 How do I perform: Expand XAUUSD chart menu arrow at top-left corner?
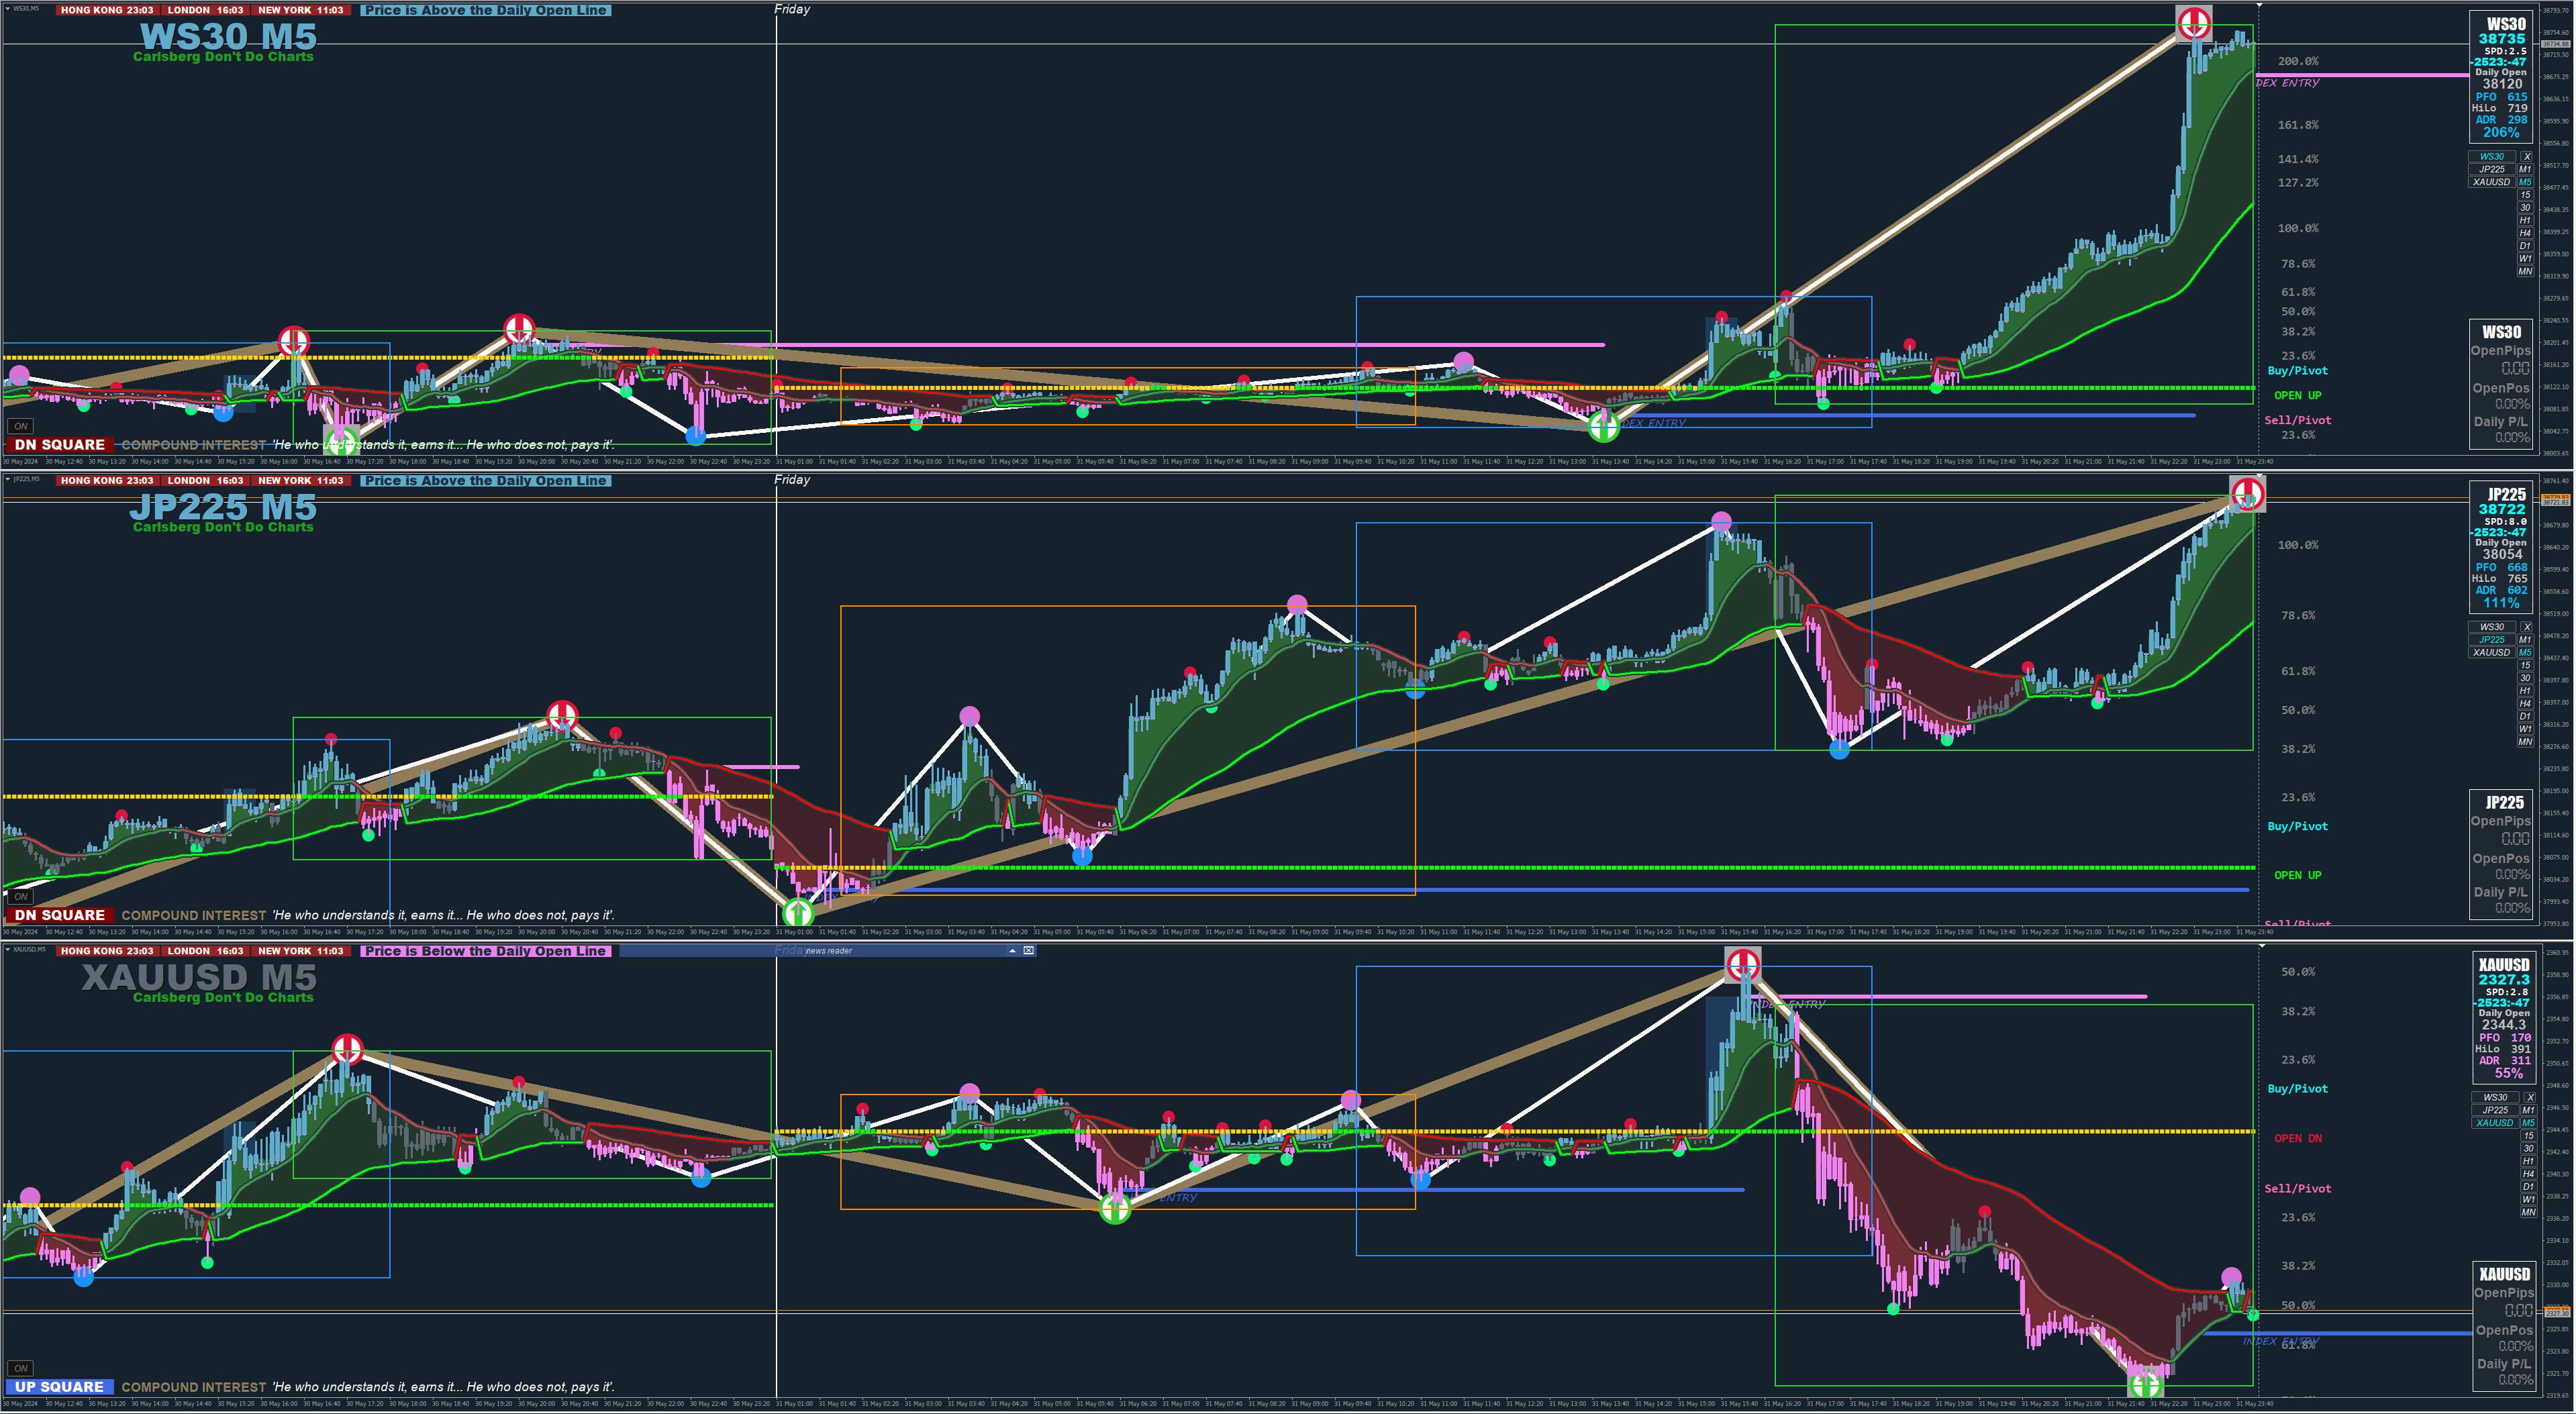[x=7, y=950]
